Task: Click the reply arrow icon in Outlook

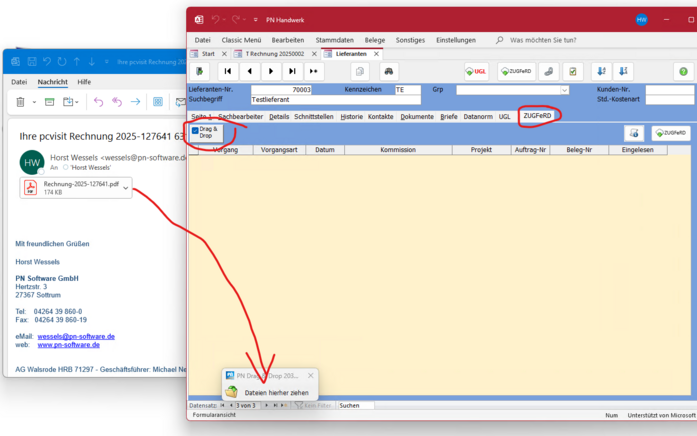Action: 98,102
